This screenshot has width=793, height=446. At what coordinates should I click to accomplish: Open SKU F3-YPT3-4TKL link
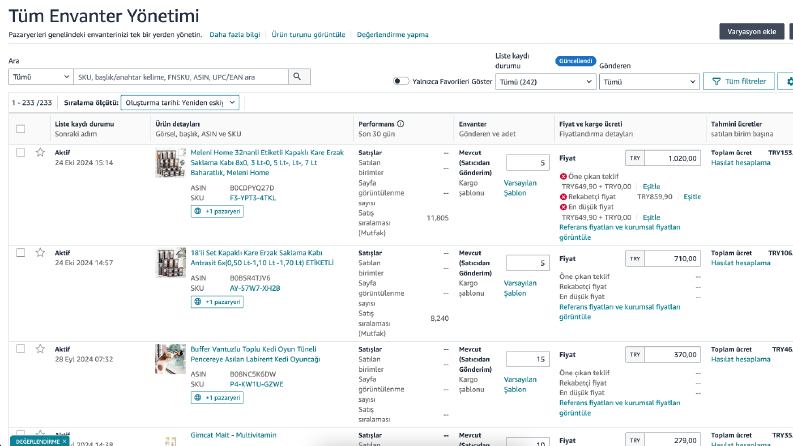(252, 198)
